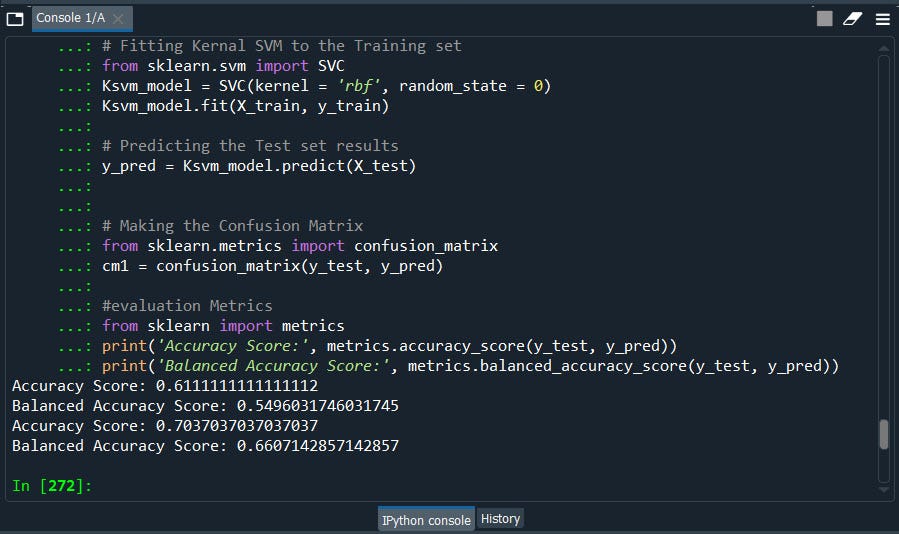The width and height of the screenshot is (899, 534).
Task: Click the comment '# Fitting Kernal SVM to the Training set'
Action: (282, 45)
